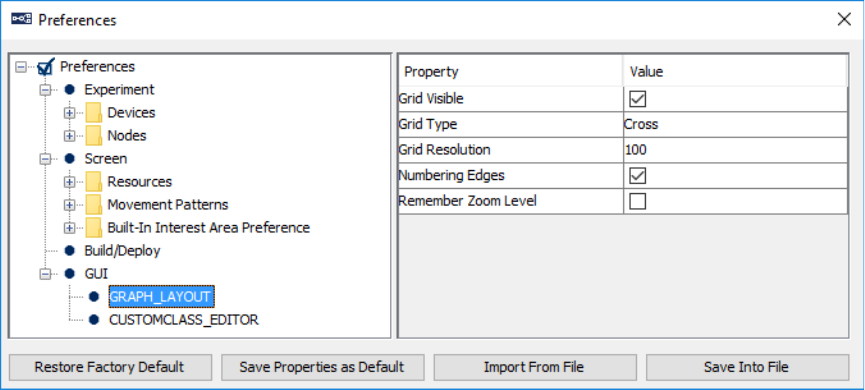
Task: Uncheck the Grid Visible checkbox
Action: [x=638, y=99]
